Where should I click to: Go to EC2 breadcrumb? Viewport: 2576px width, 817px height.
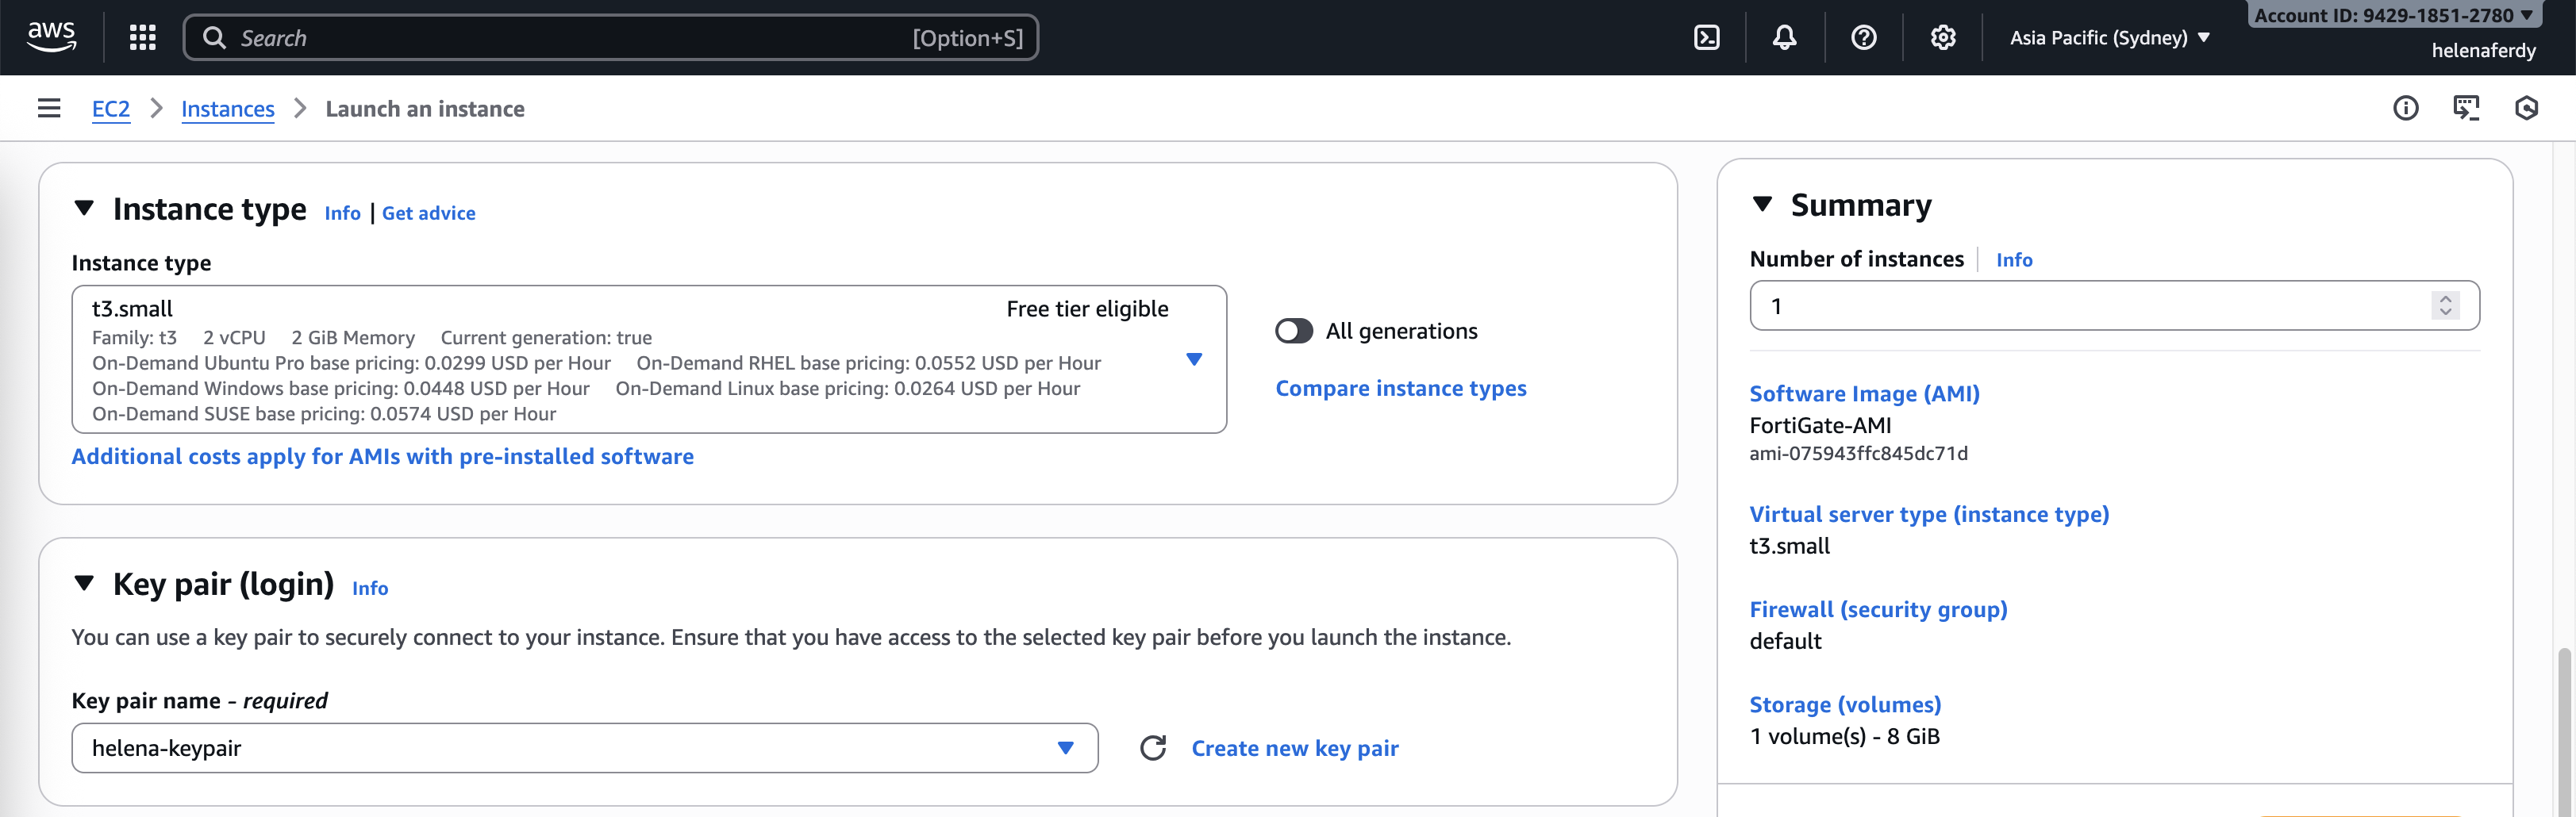click(x=111, y=109)
